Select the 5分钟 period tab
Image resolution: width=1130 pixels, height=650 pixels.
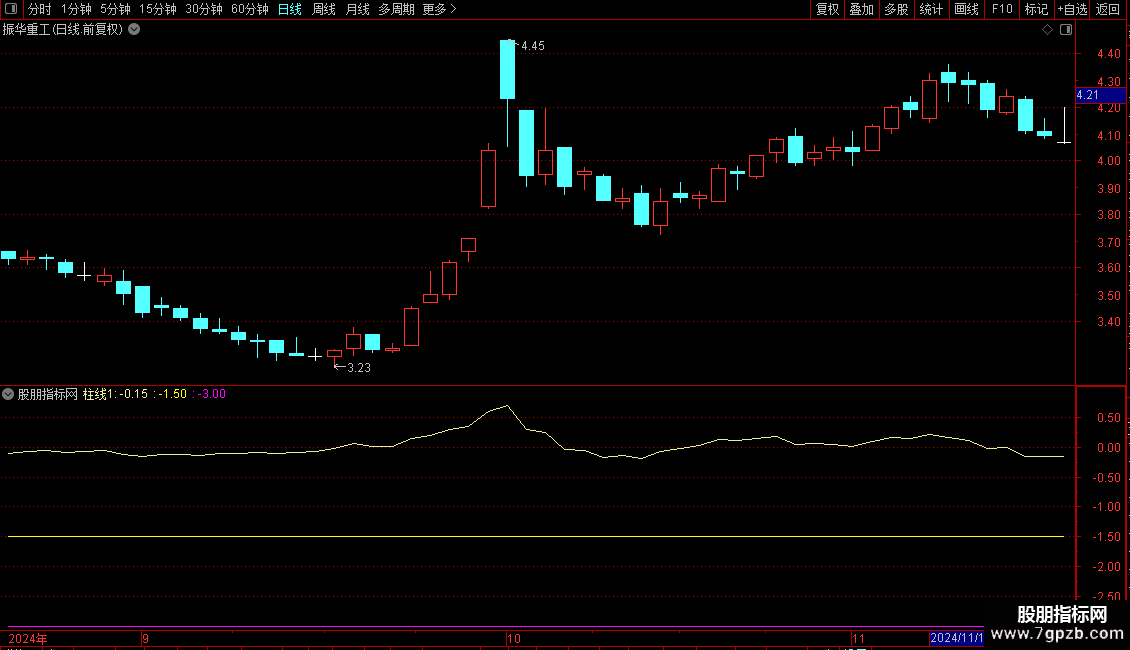point(115,9)
